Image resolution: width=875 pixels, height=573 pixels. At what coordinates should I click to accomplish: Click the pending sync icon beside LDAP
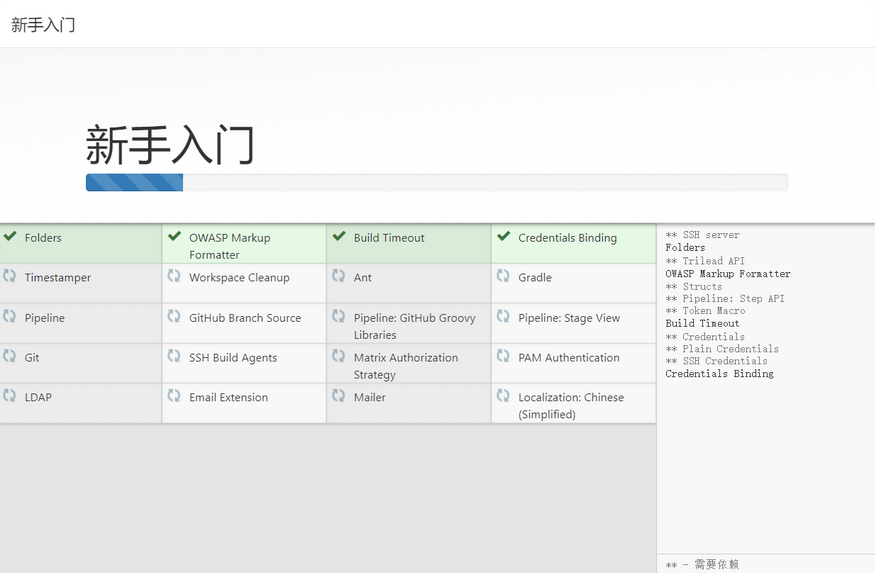9,396
